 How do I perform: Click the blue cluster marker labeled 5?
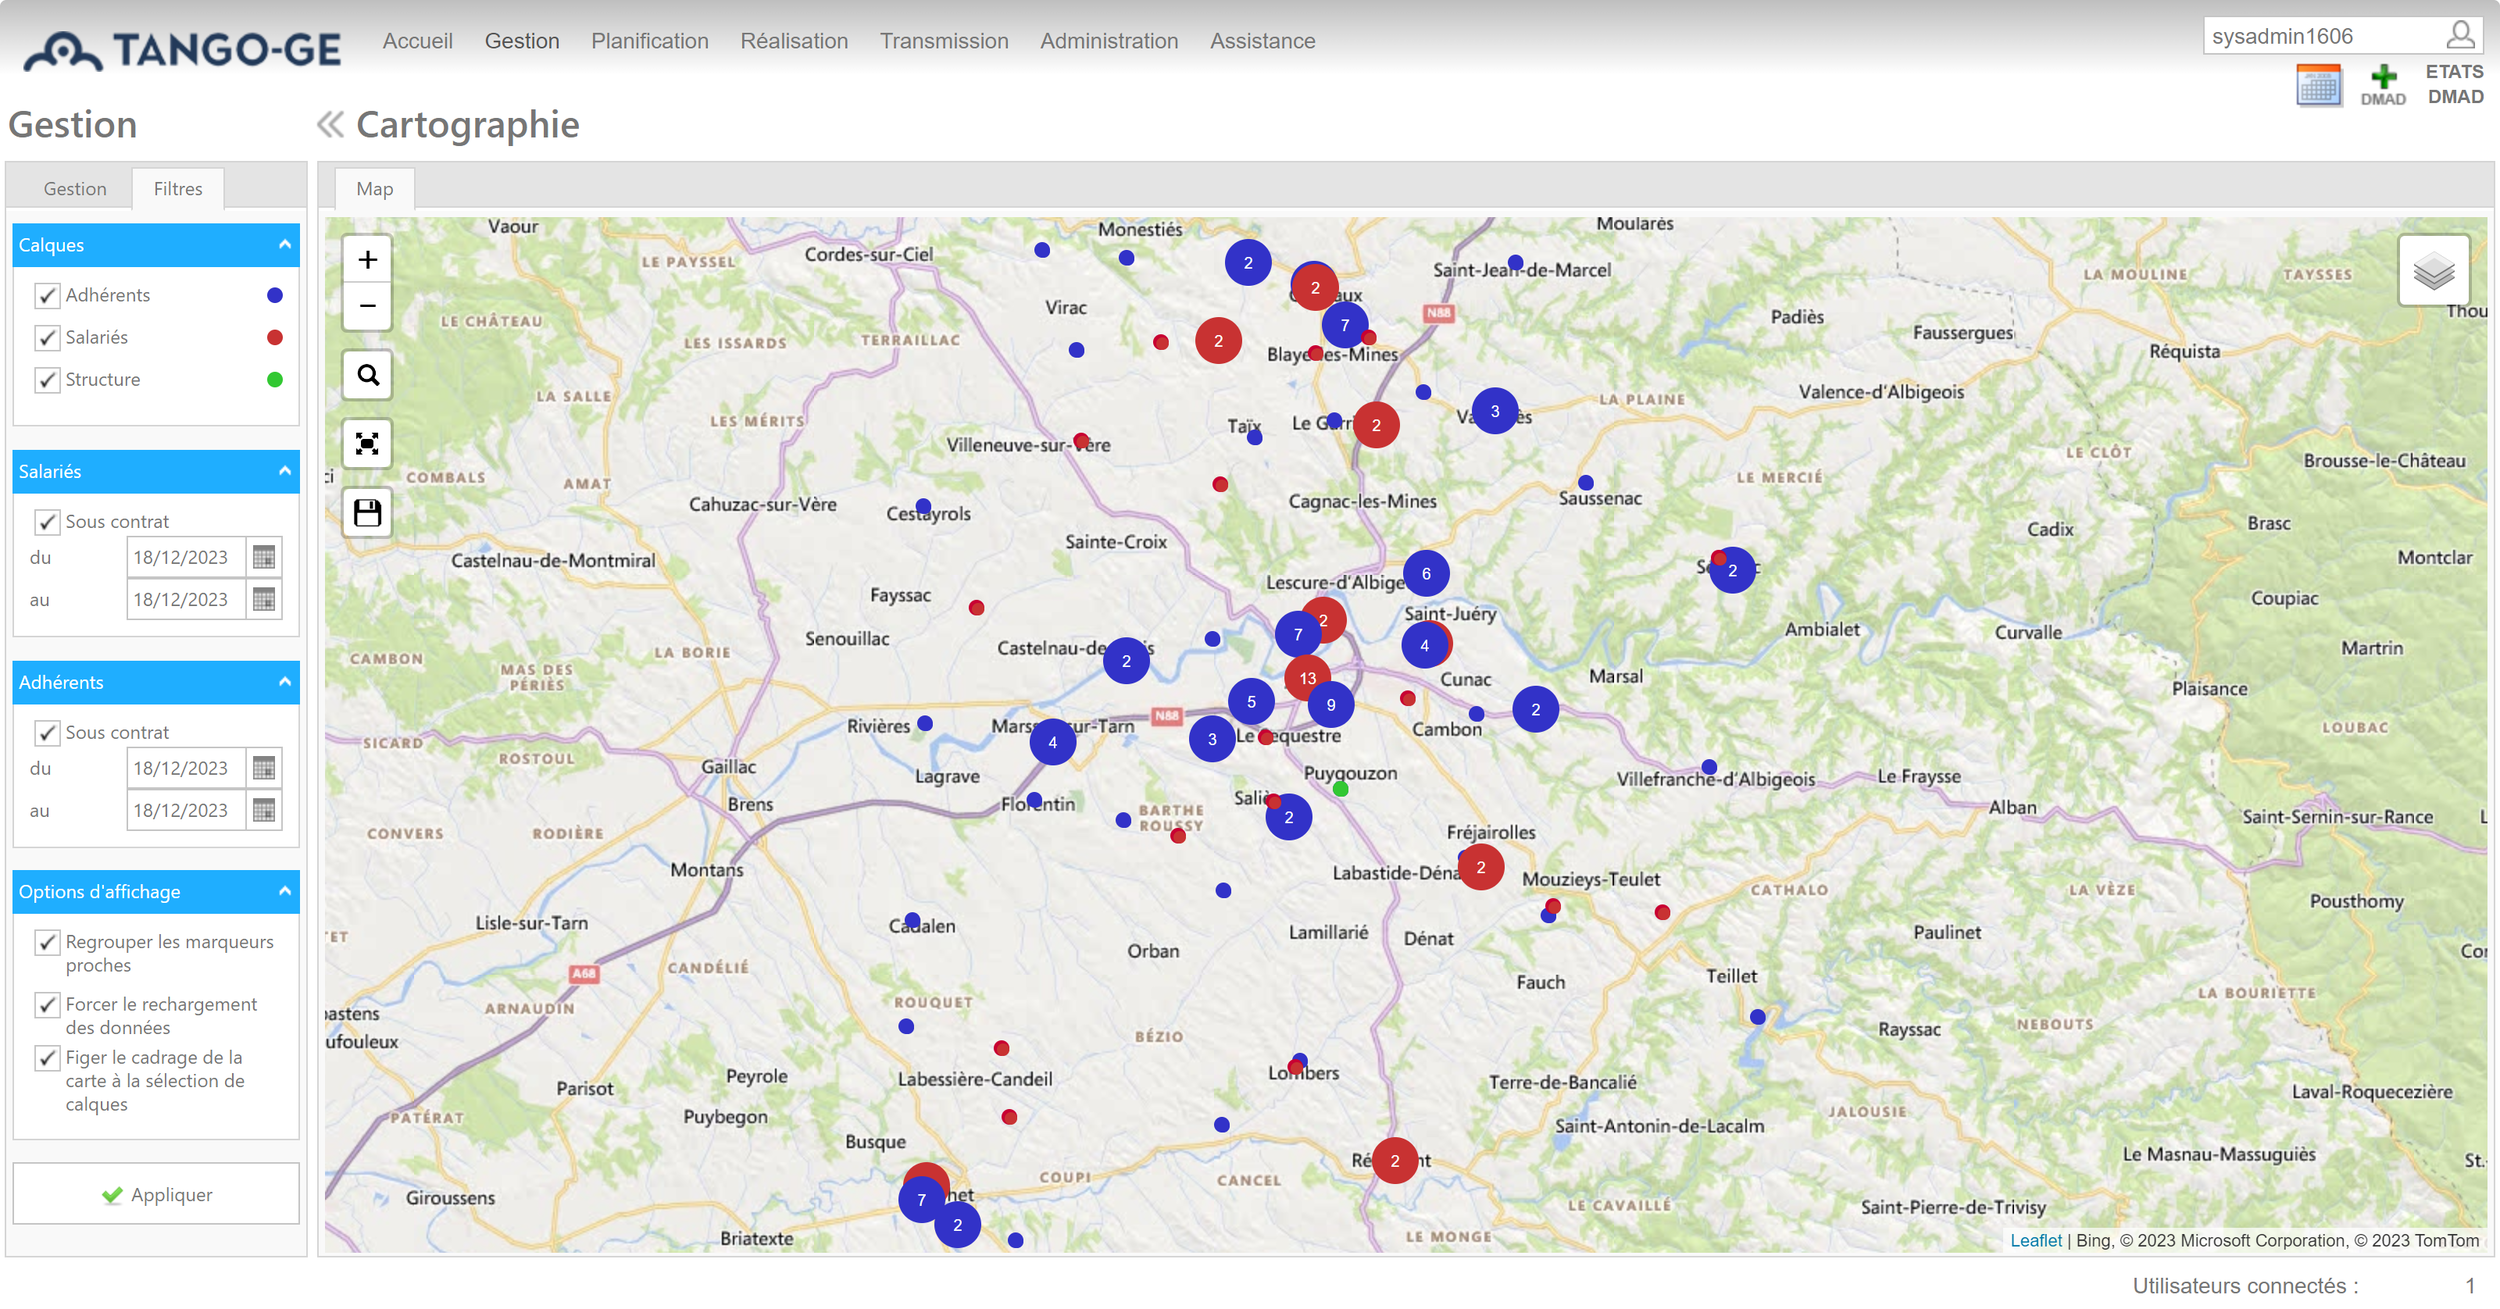point(1251,702)
